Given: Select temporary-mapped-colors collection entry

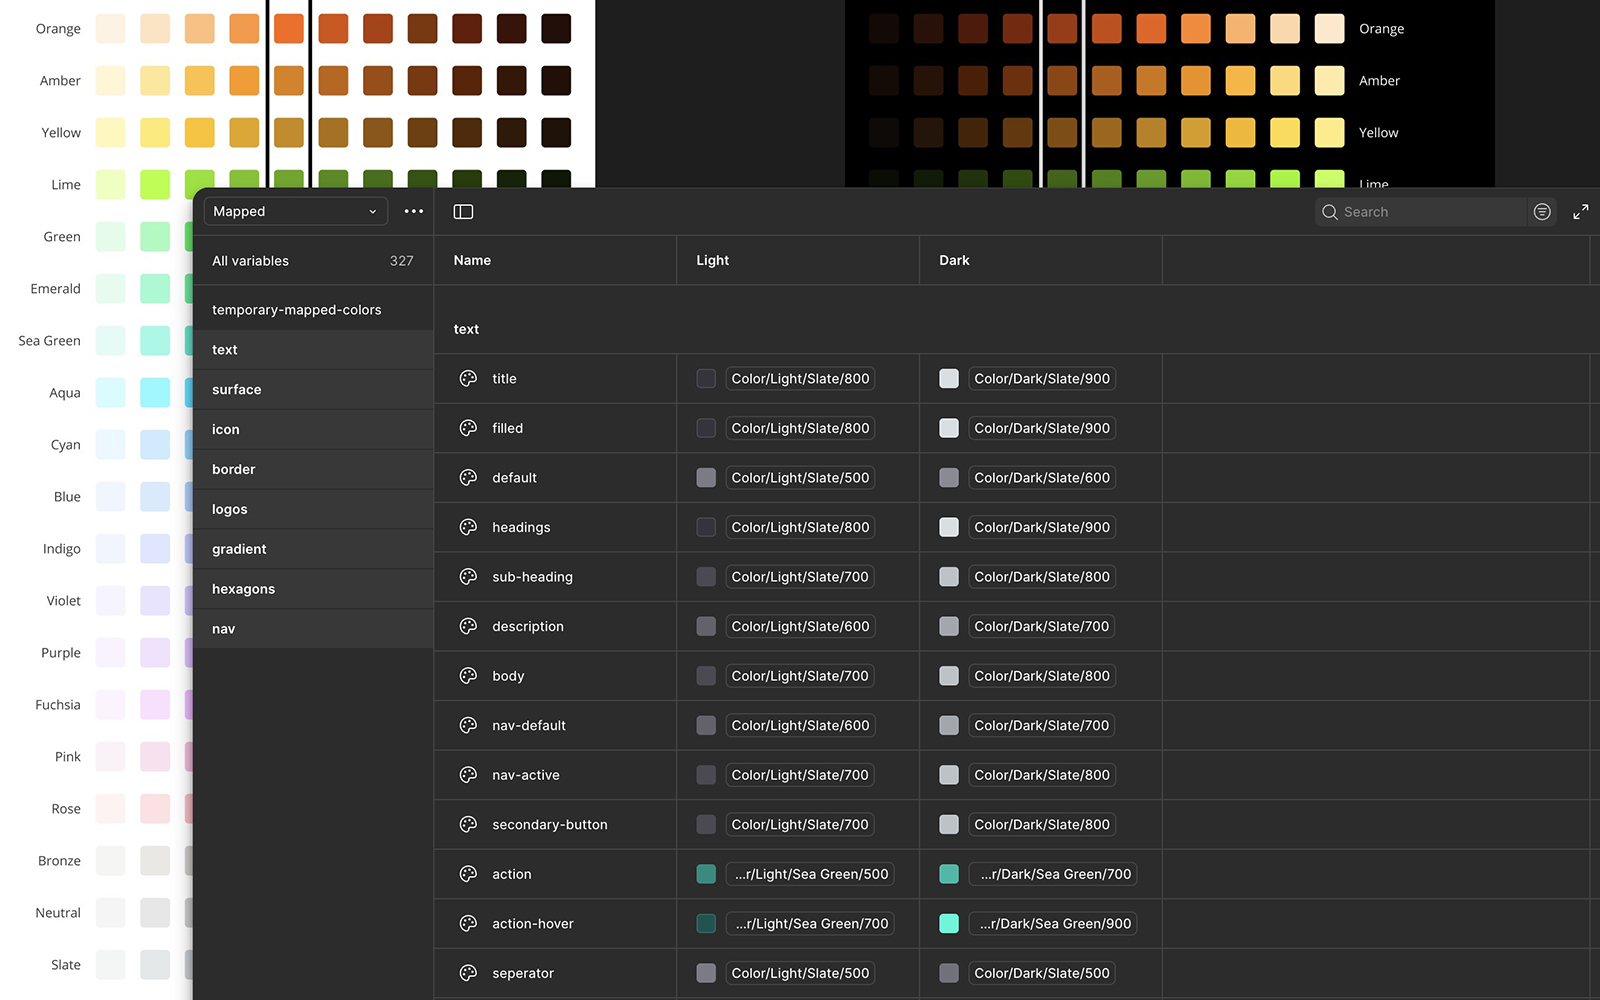Looking at the screenshot, I should click(x=297, y=310).
